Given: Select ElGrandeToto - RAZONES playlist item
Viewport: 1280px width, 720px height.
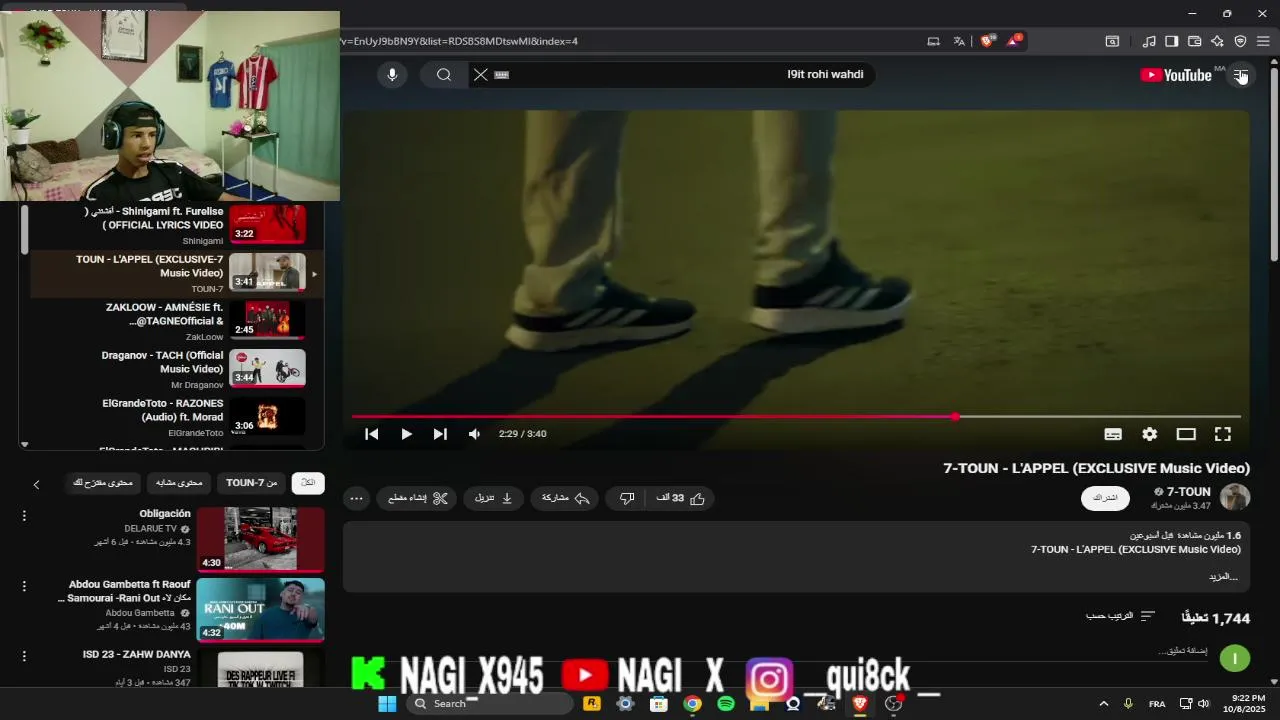Looking at the screenshot, I should pos(177,417).
